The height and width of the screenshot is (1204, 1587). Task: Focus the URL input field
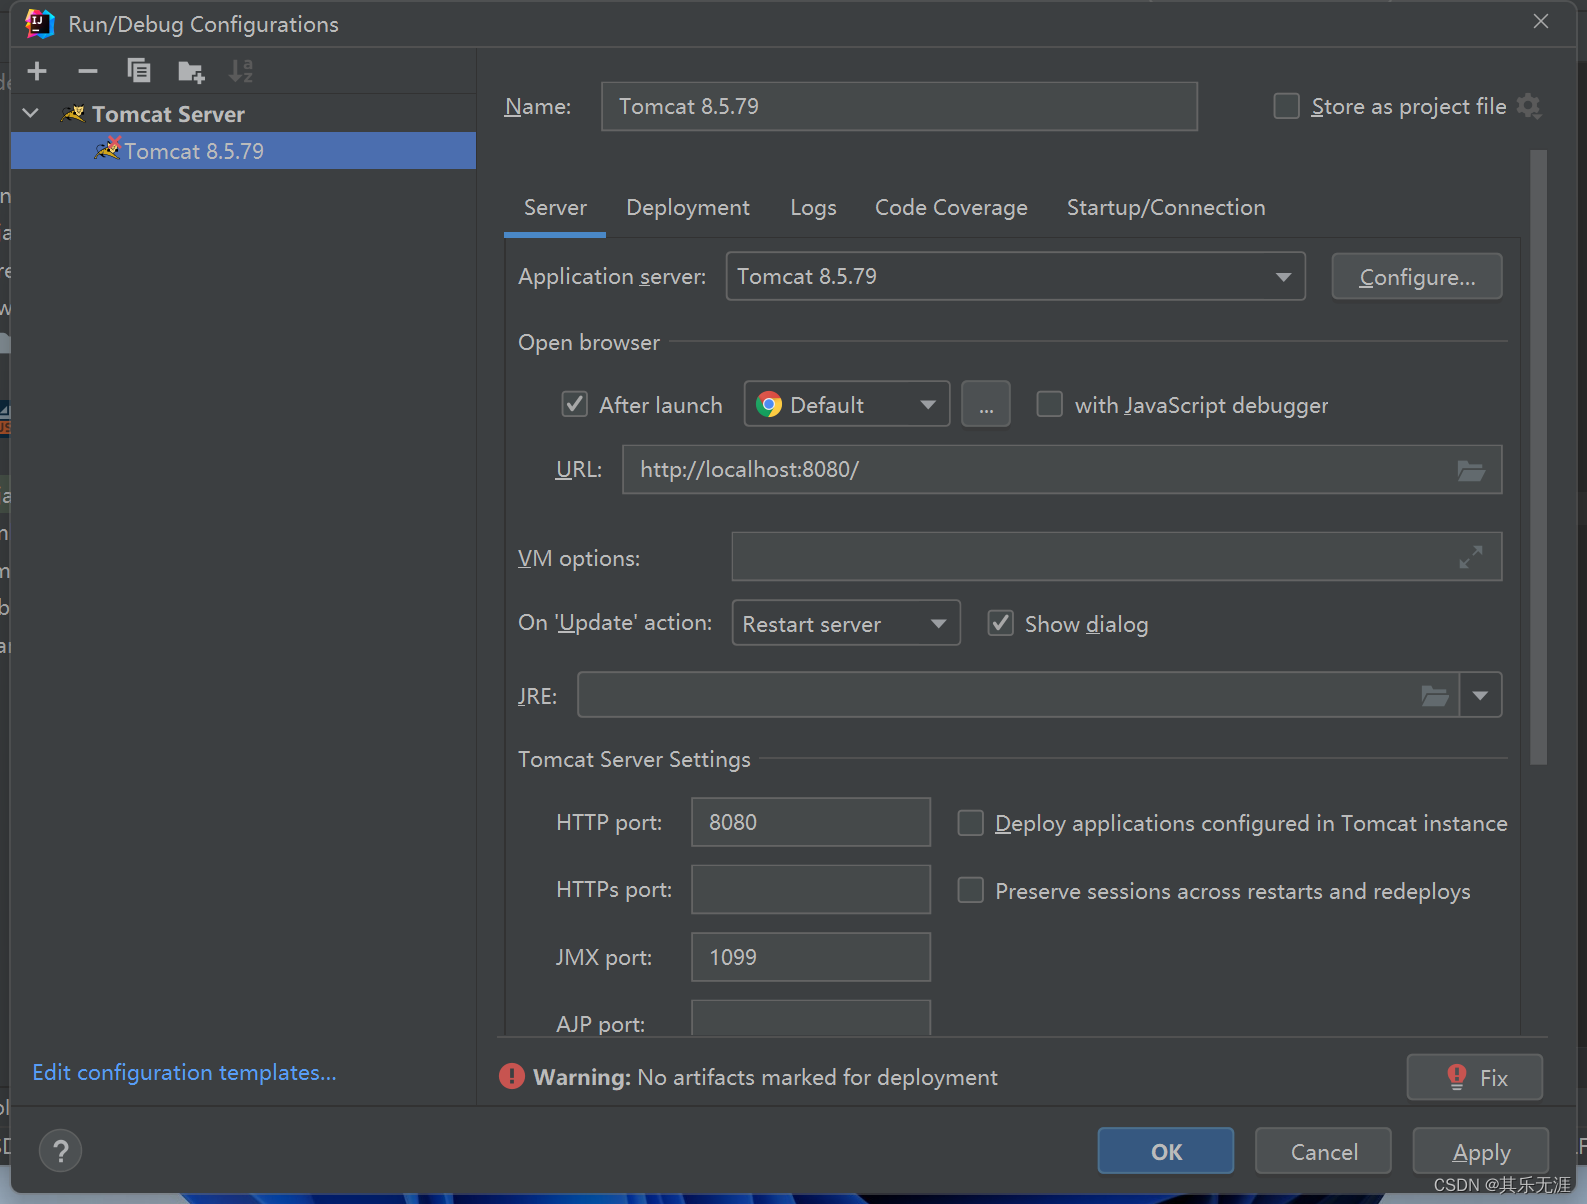point(1062,469)
